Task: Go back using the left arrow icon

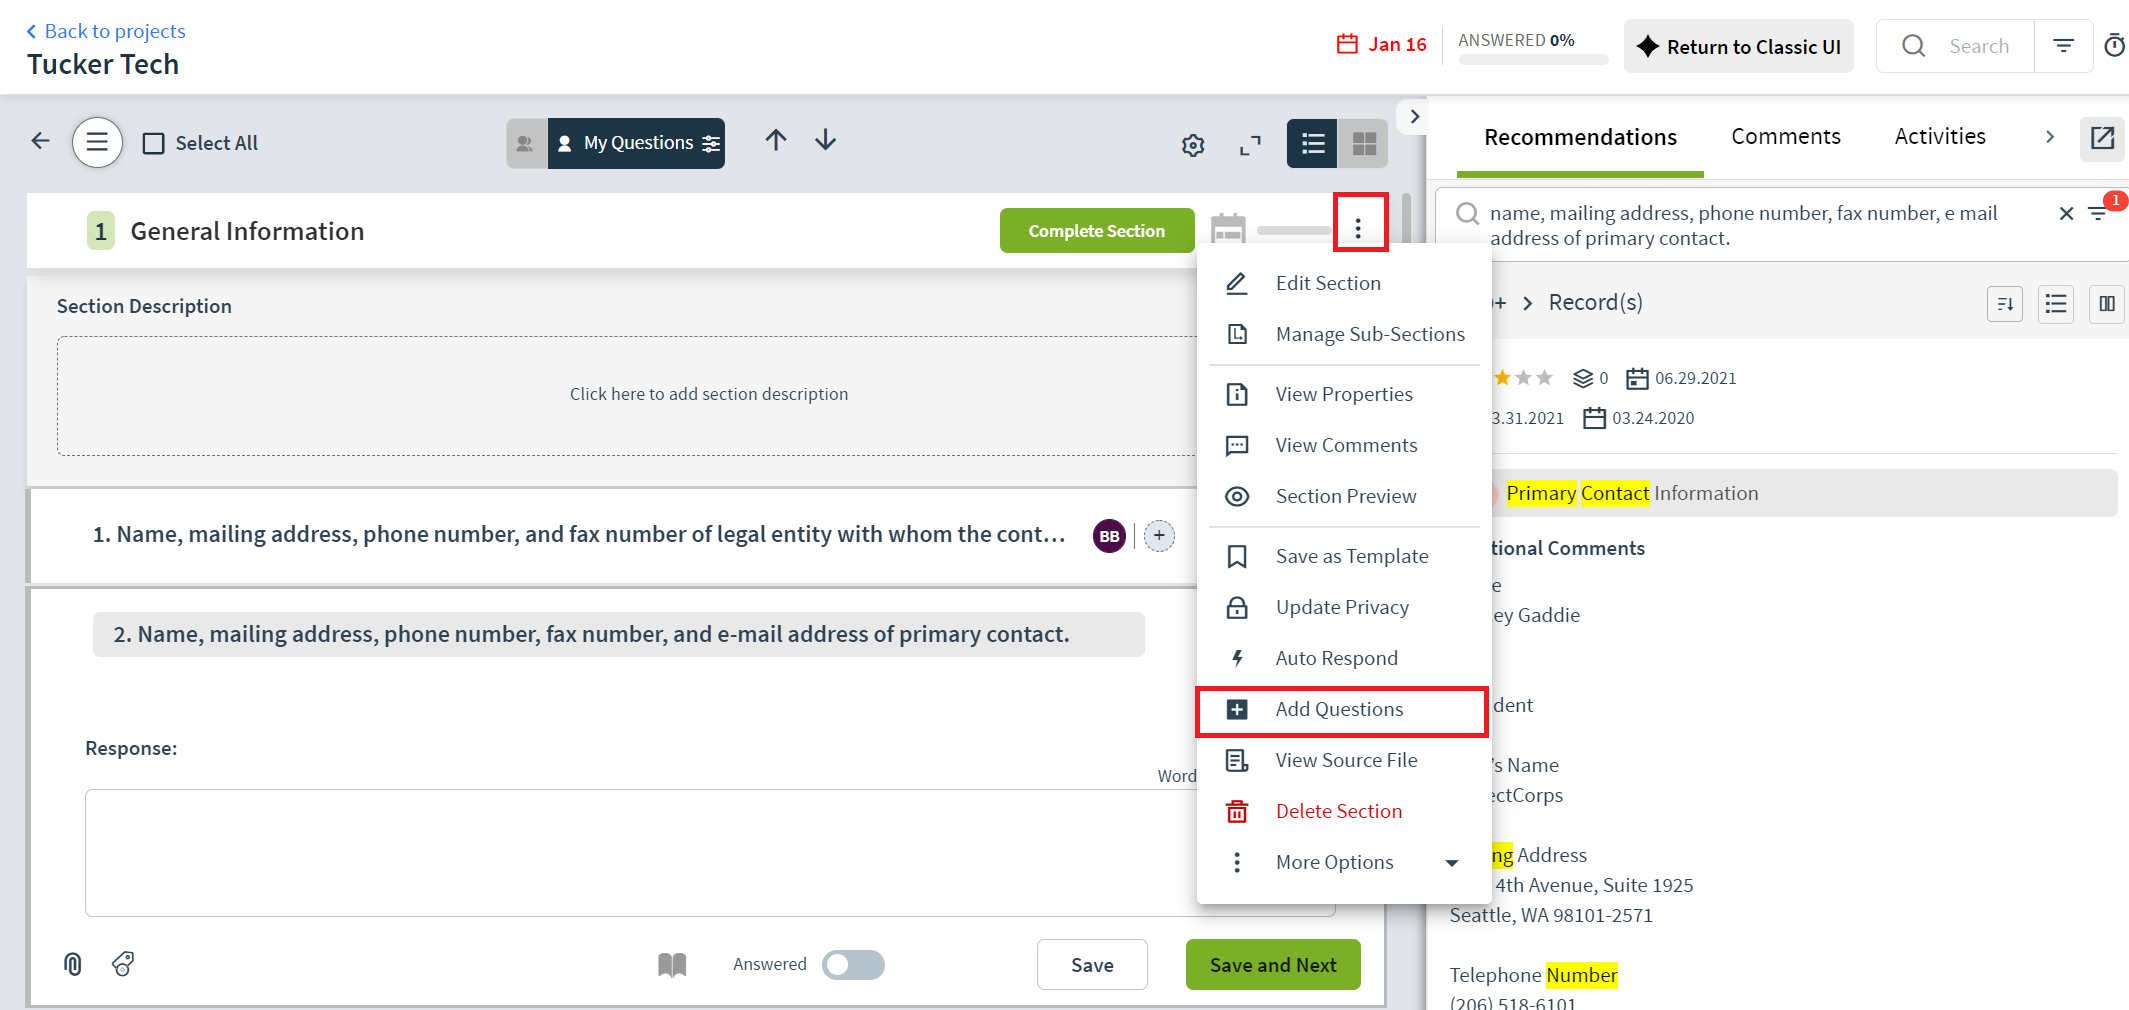Action: click(x=41, y=141)
